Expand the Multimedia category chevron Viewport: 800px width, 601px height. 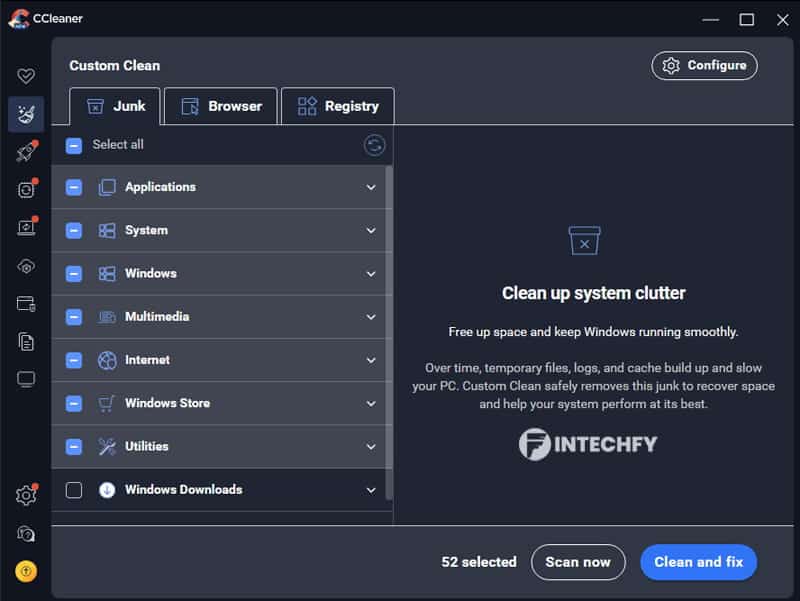(x=371, y=317)
